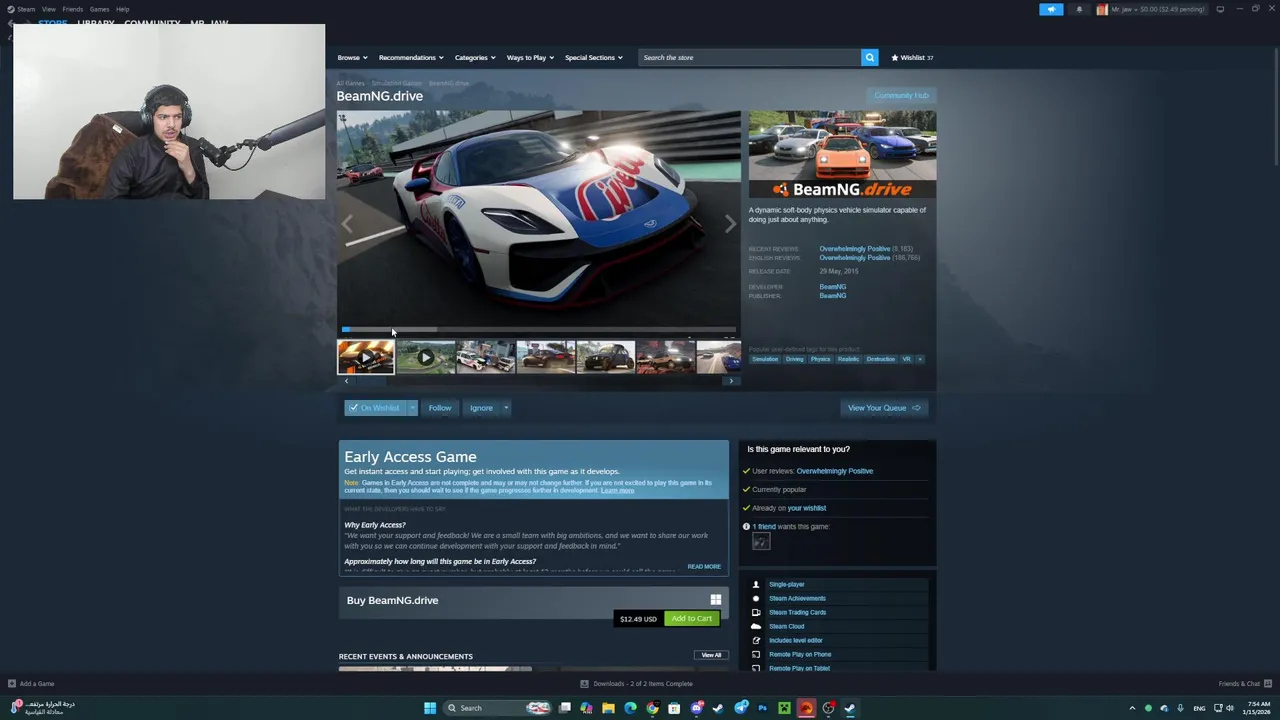This screenshot has width=1280, height=720.
Task: Open the Help menu
Action: click(122, 9)
